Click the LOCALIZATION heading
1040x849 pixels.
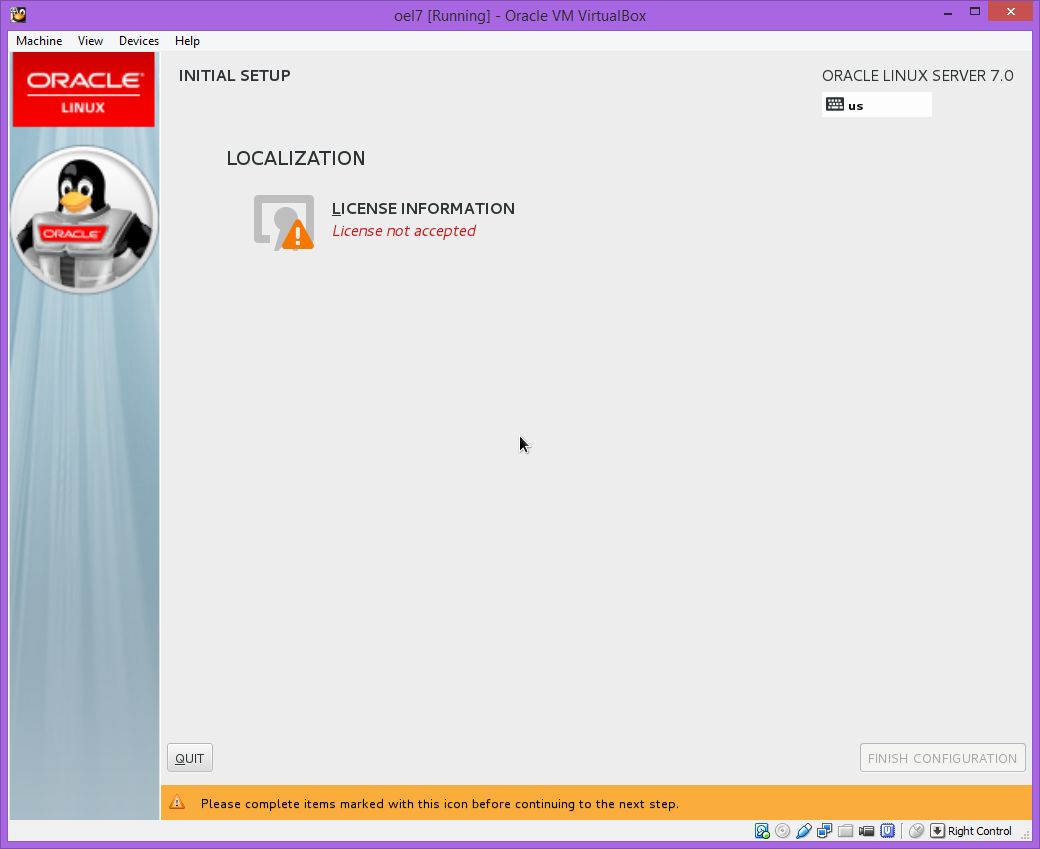coord(296,158)
